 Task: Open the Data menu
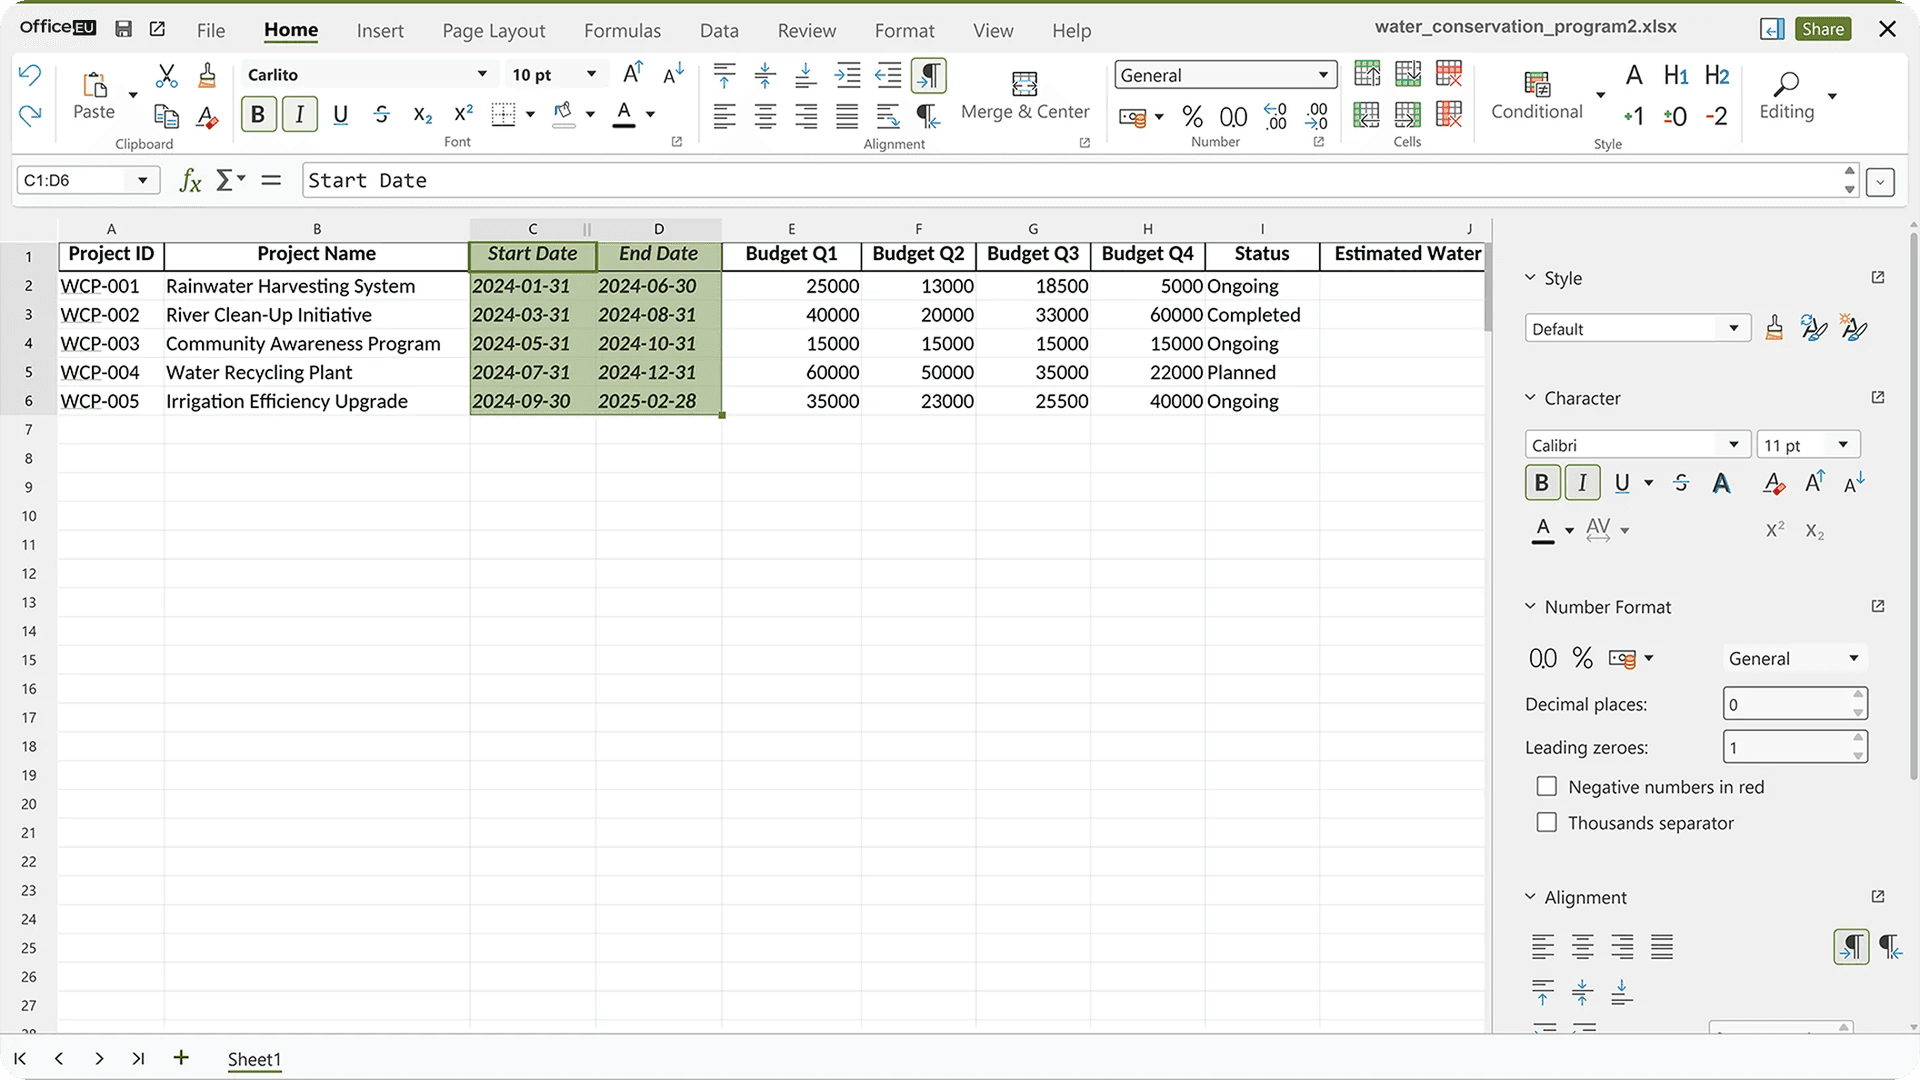pyautogui.click(x=719, y=31)
